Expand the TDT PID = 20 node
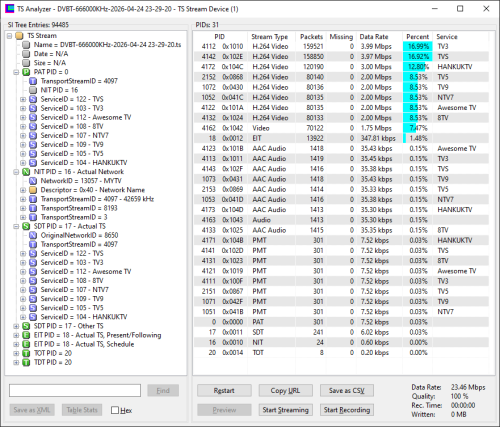500x427 pixels. tap(16, 362)
